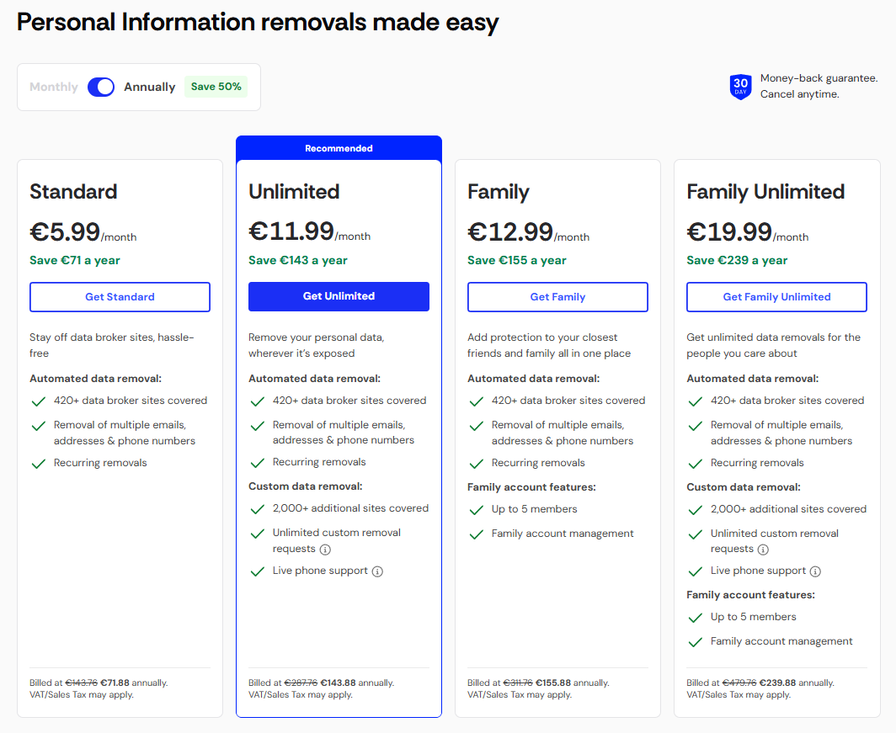Open info icon for Family Unlimited live phone support
This screenshot has width=896, height=733.
[815, 572]
